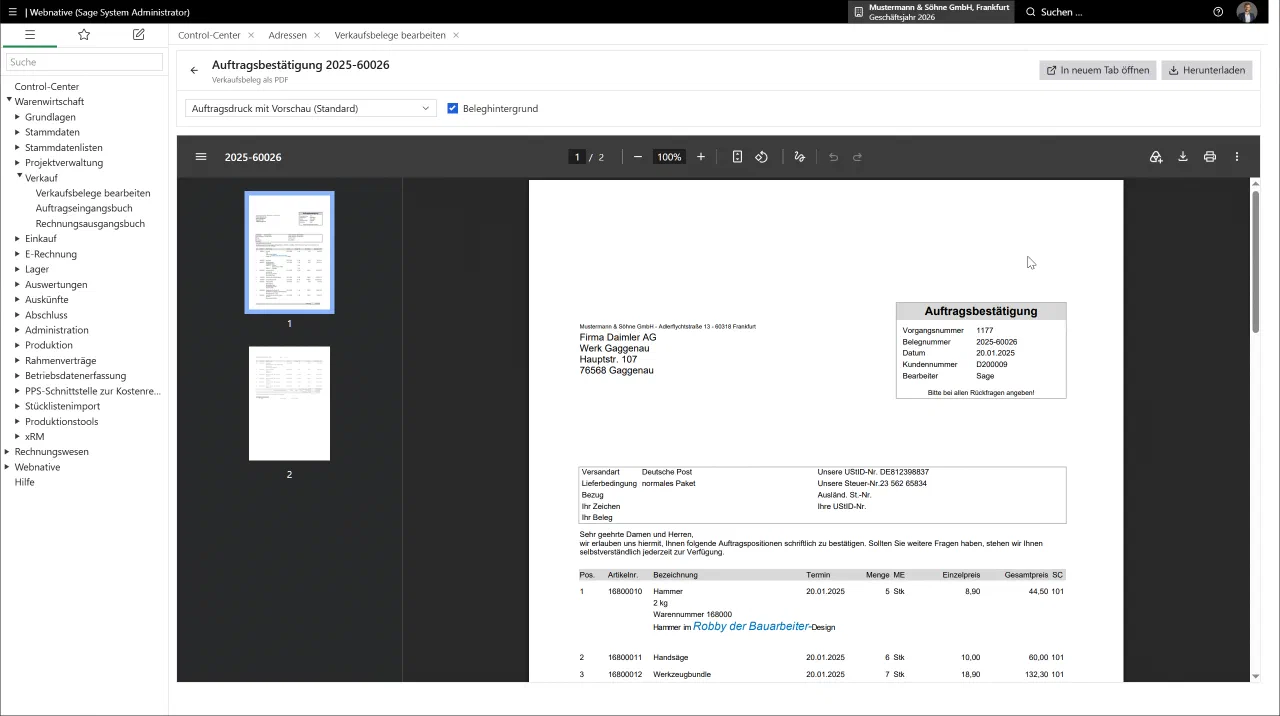This screenshot has width=1280, height=716.
Task: Click the In neuem Tab öffnen button
Action: point(1098,70)
